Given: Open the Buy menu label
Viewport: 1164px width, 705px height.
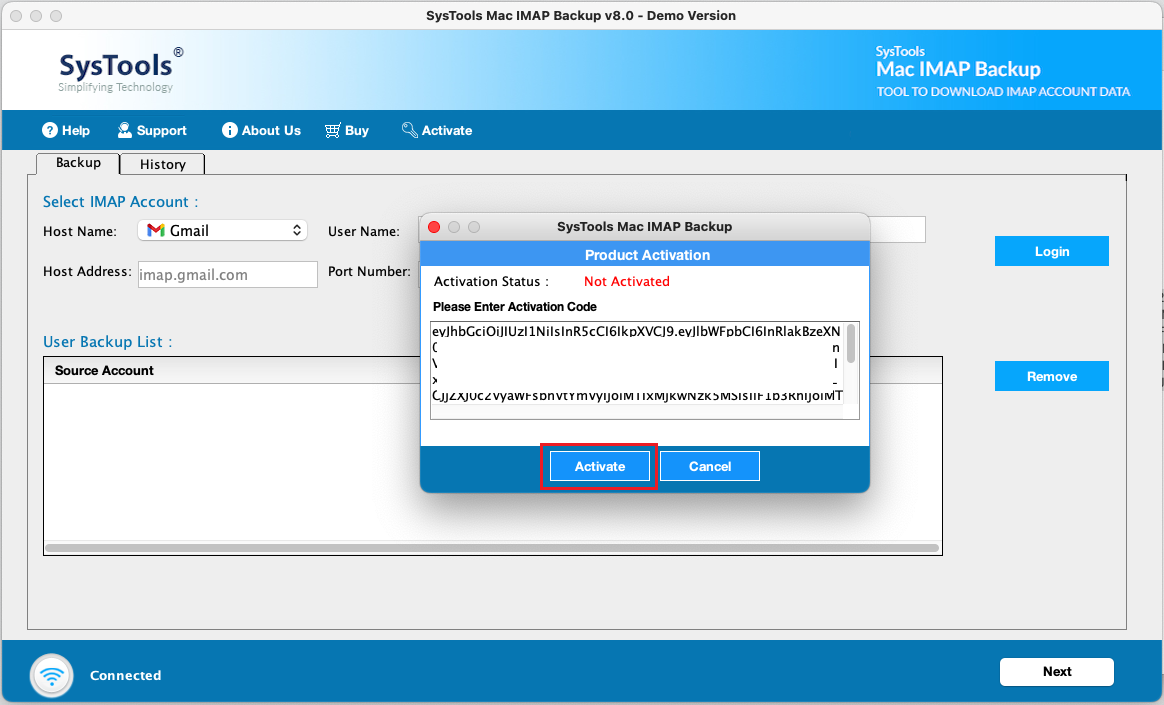Looking at the screenshot, I should pyautogui.click(x=356, y=131).
